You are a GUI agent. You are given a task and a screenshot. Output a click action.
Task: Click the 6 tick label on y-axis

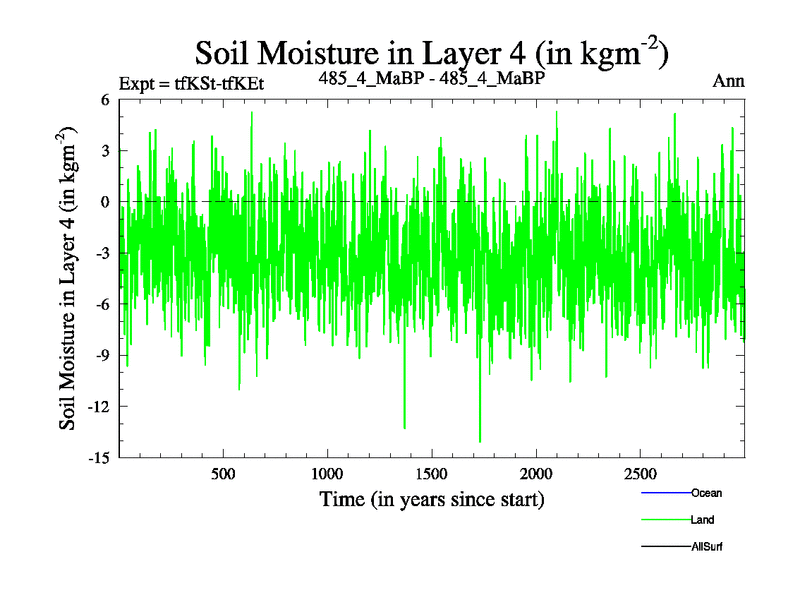[104, 100]
